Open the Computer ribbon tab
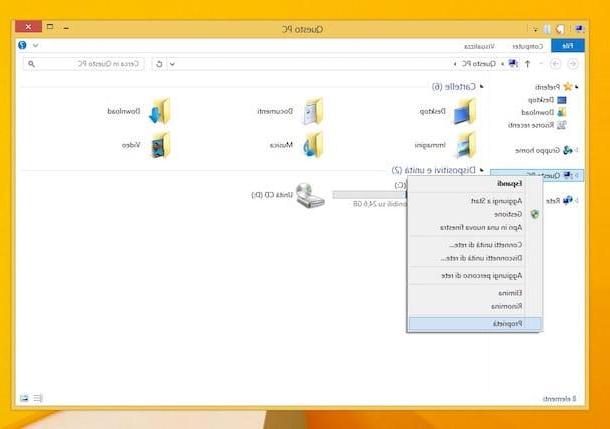610x429 pixels. tap(527, 46)
